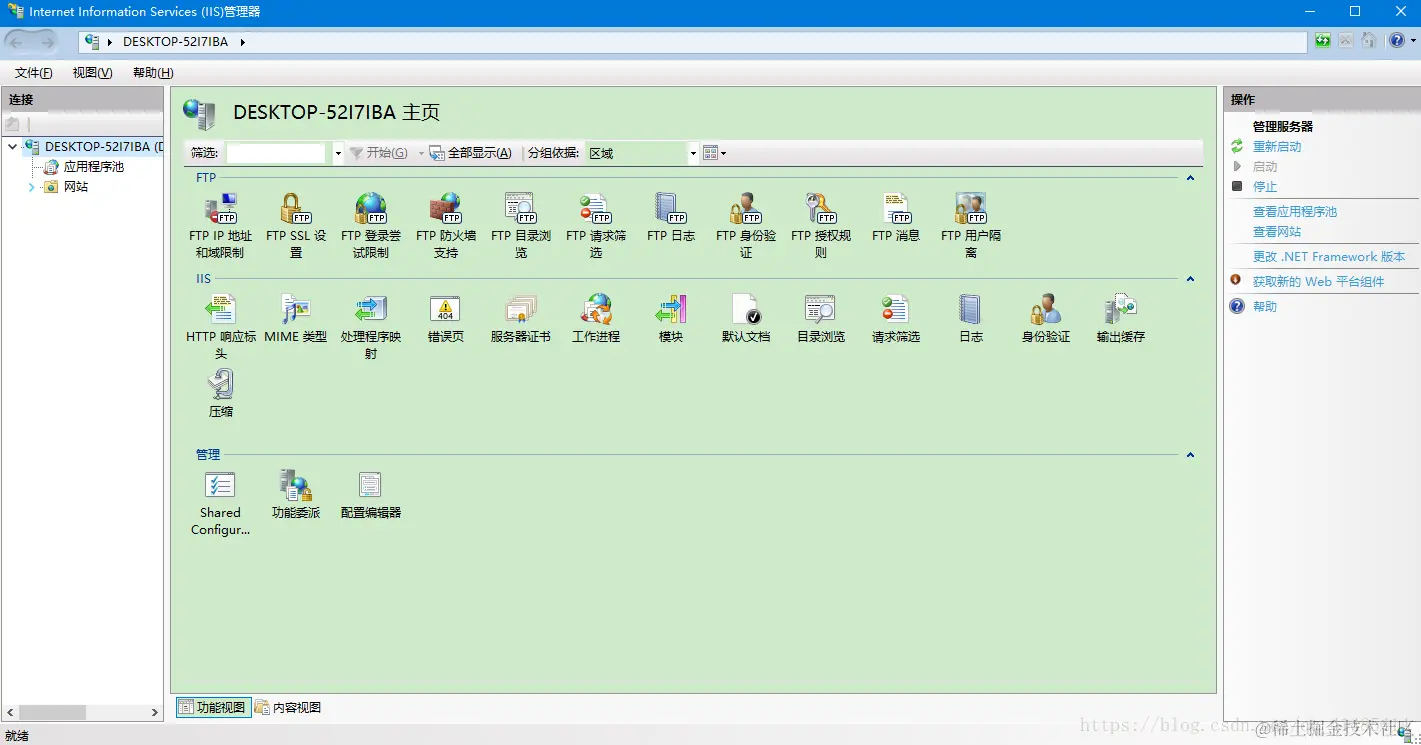Click 帮助 link in actions pane

(x=1265, y=307)
